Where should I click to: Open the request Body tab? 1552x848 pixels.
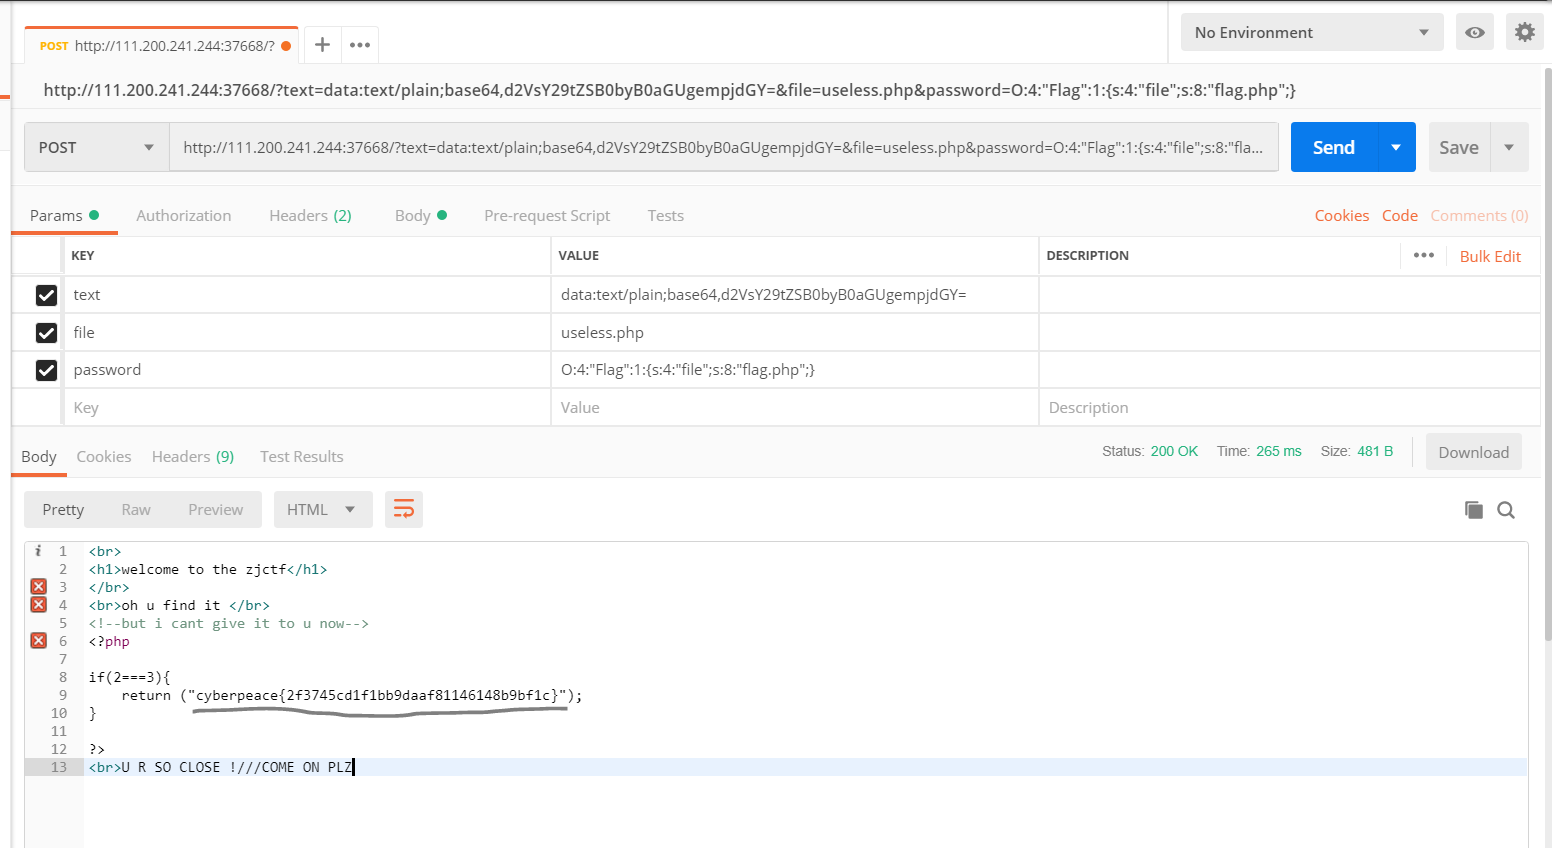tap(421, 215)
